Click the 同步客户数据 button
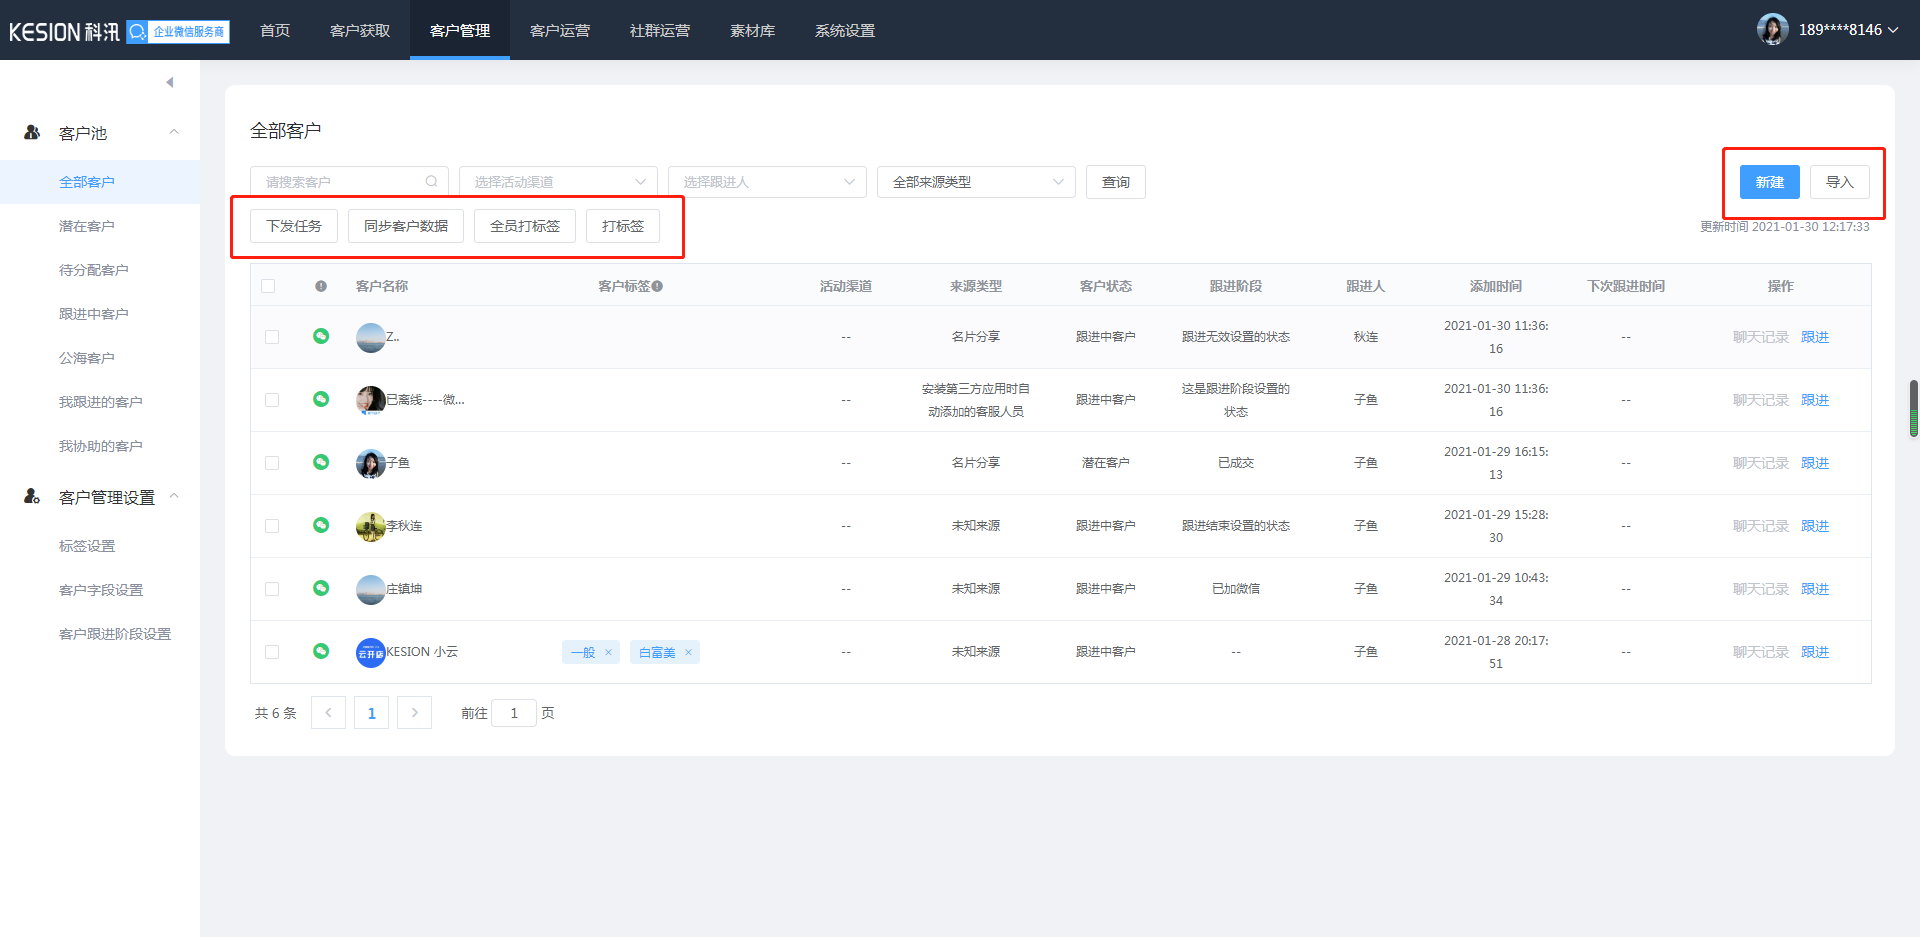 coord(406,226)
